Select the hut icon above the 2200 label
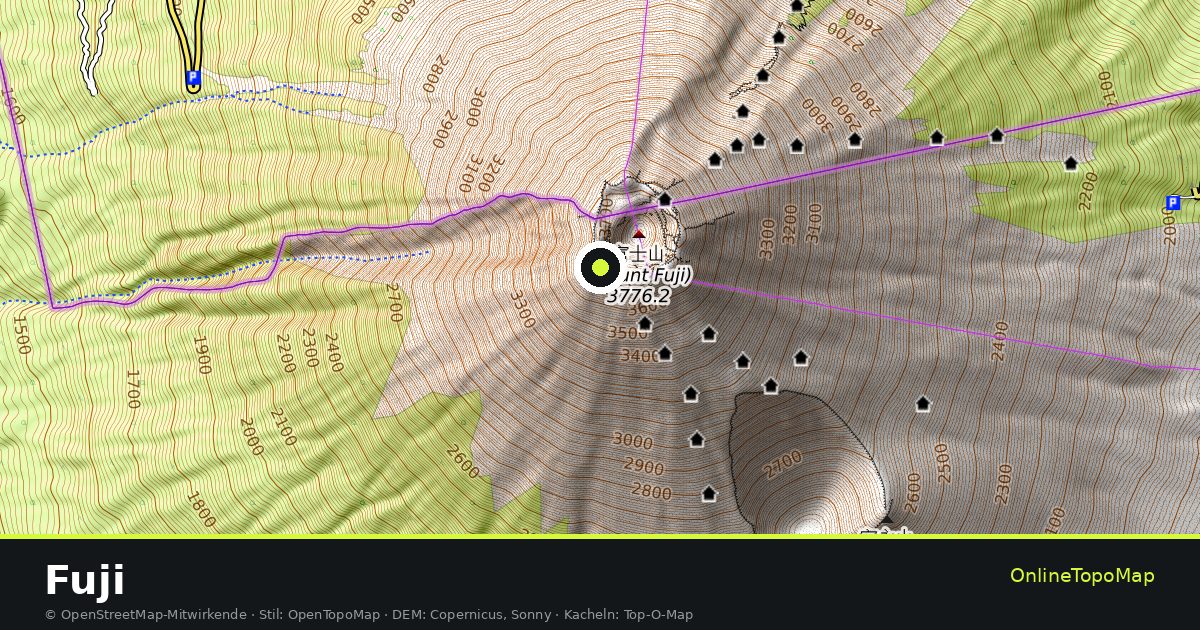The width and height of the screenshot is (1200, 630). 1071,163
